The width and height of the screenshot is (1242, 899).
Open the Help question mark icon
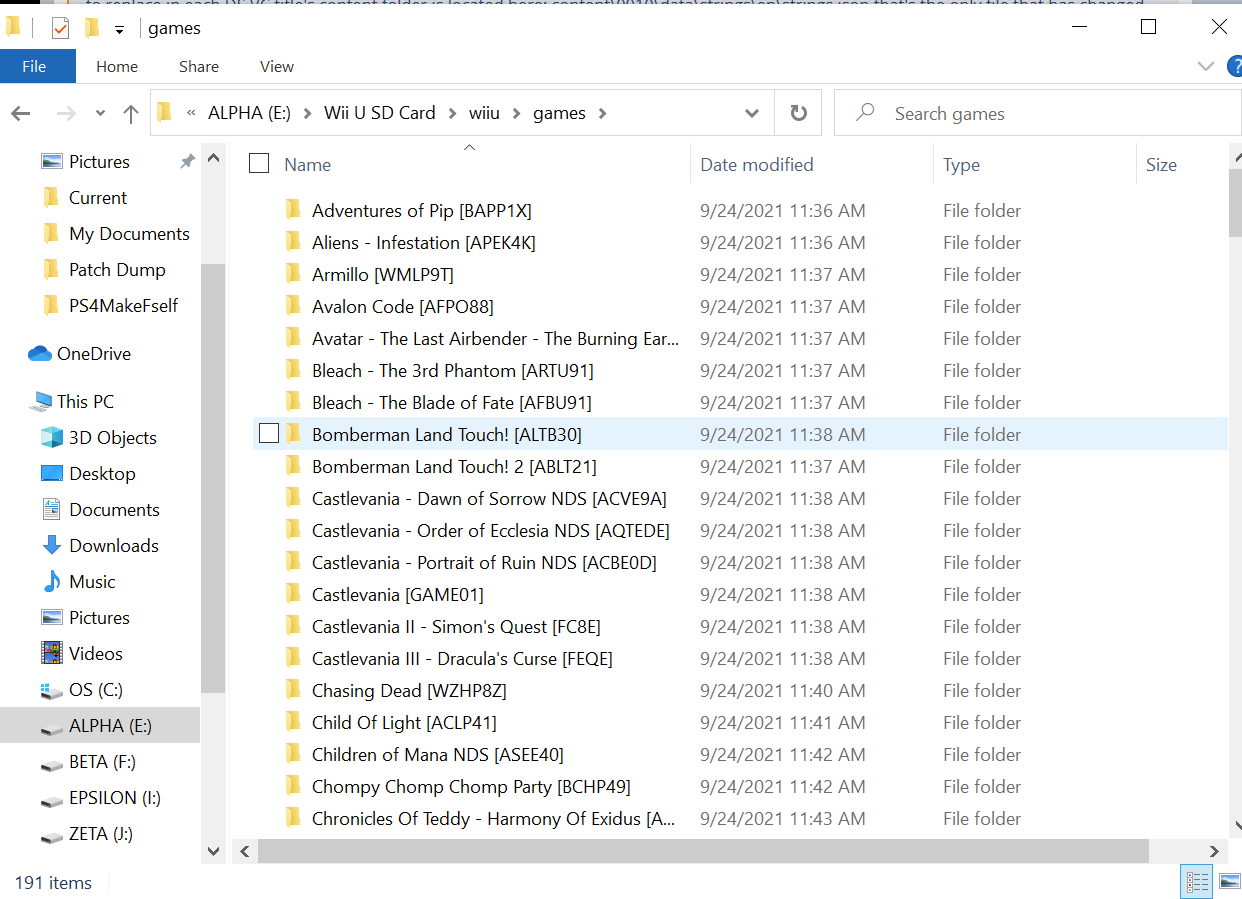click(1234, 66)
